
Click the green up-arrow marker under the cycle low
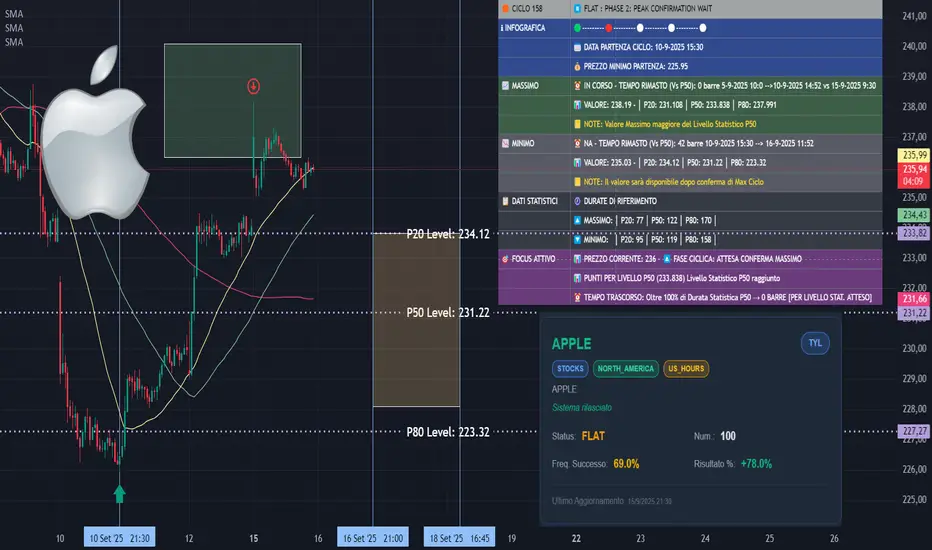pyautogui.click(x=119, y=494)
